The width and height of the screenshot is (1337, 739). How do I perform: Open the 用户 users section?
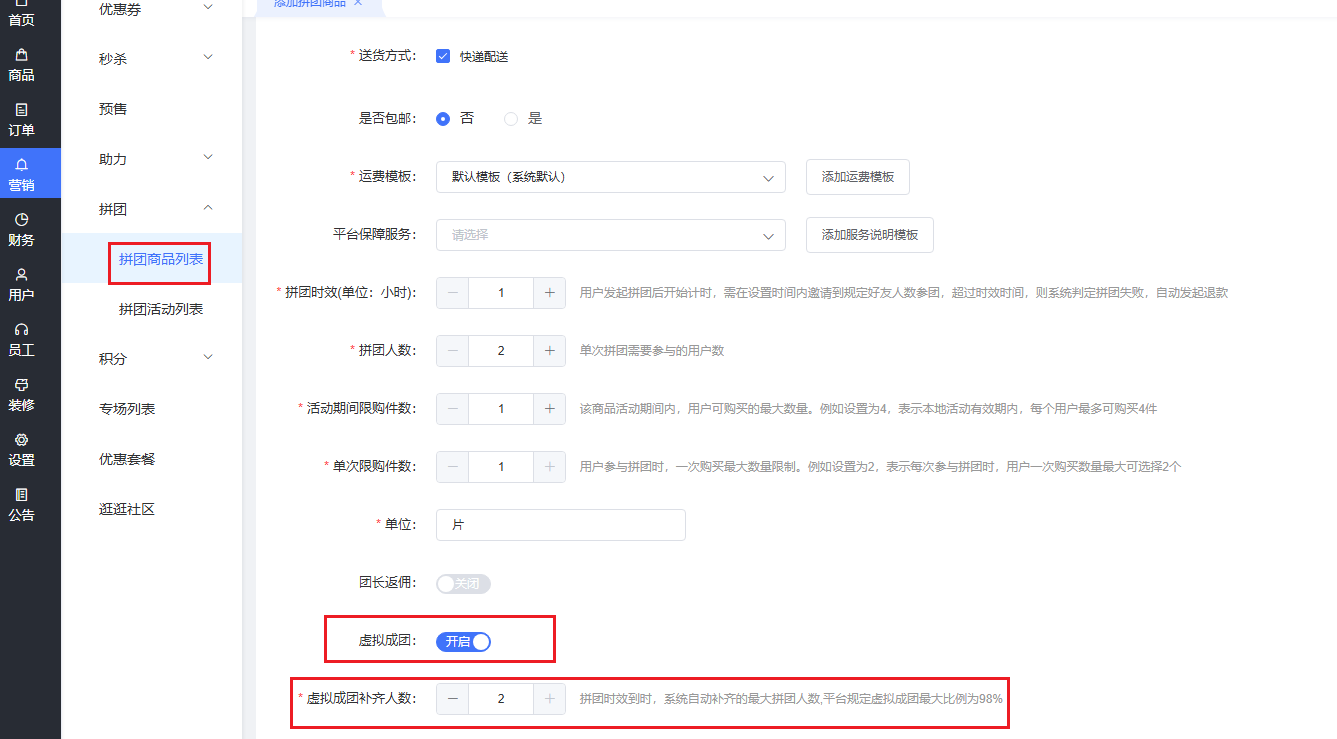coord(21,284)
